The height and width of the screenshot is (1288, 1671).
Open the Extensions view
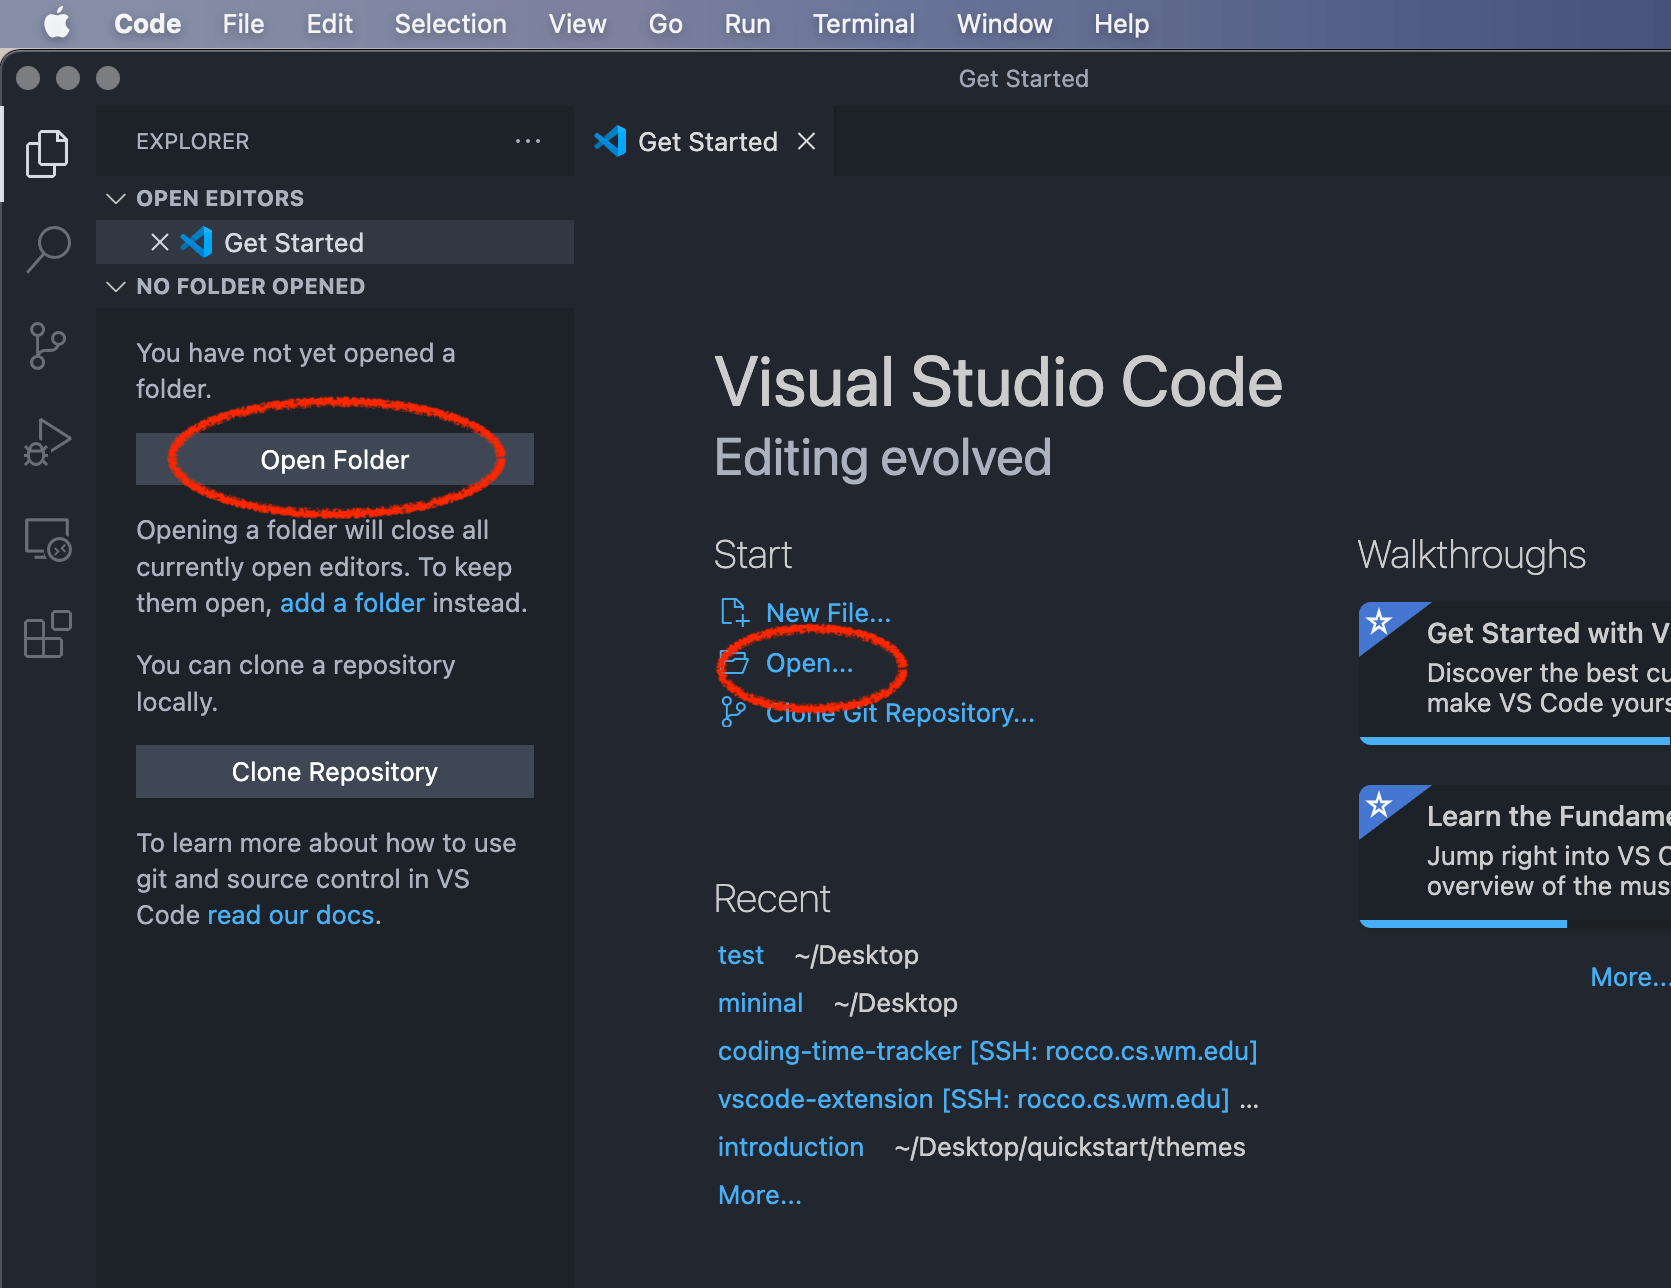click(47, 634)
